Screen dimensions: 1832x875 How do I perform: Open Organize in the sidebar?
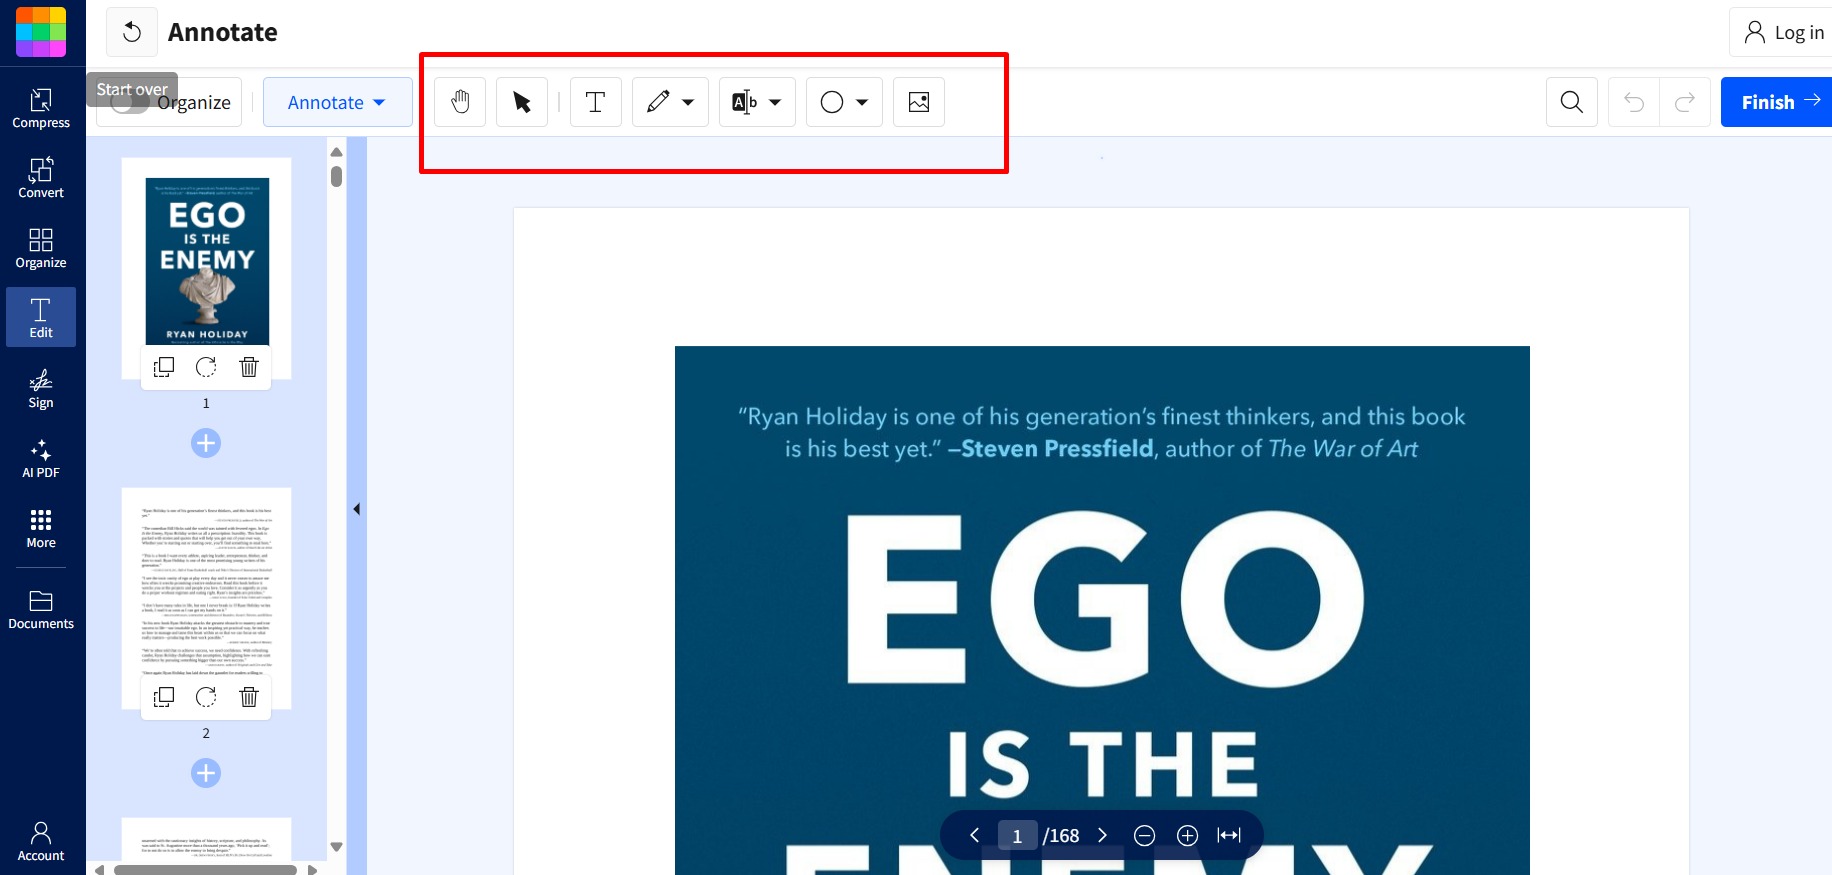click(x=41, y=248)
